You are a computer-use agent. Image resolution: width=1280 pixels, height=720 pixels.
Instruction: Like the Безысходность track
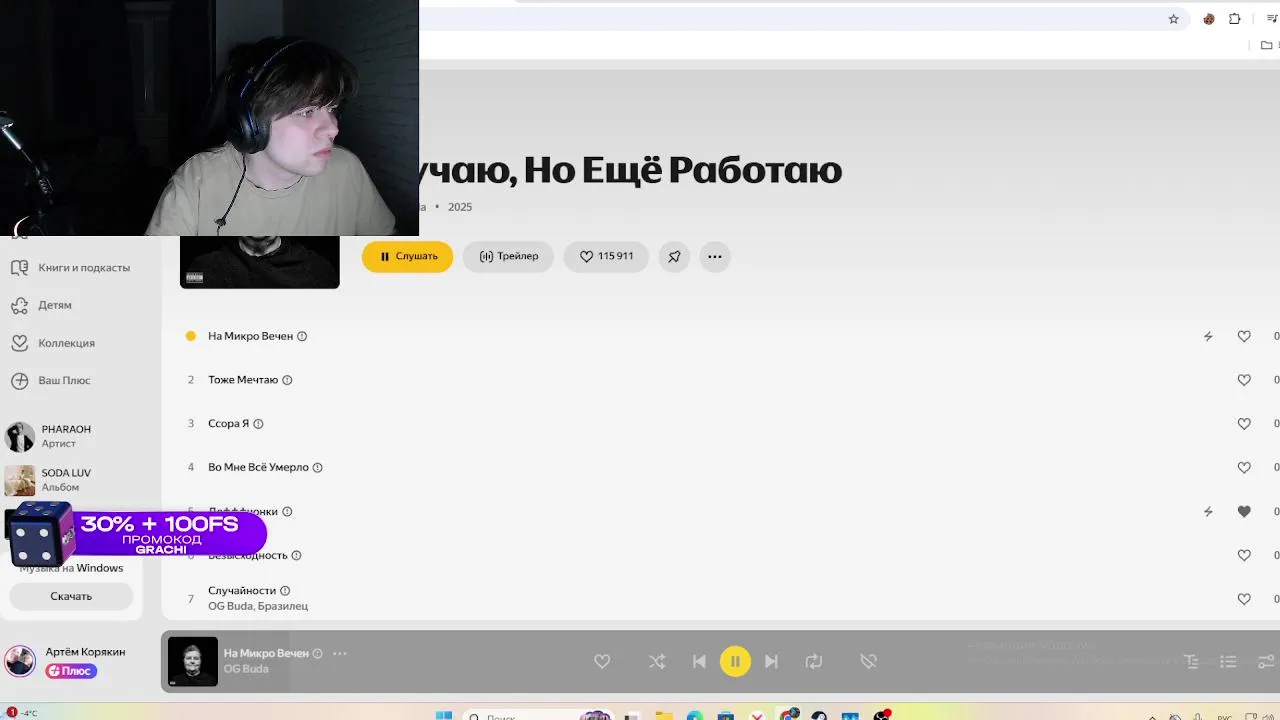(1244, 555)
